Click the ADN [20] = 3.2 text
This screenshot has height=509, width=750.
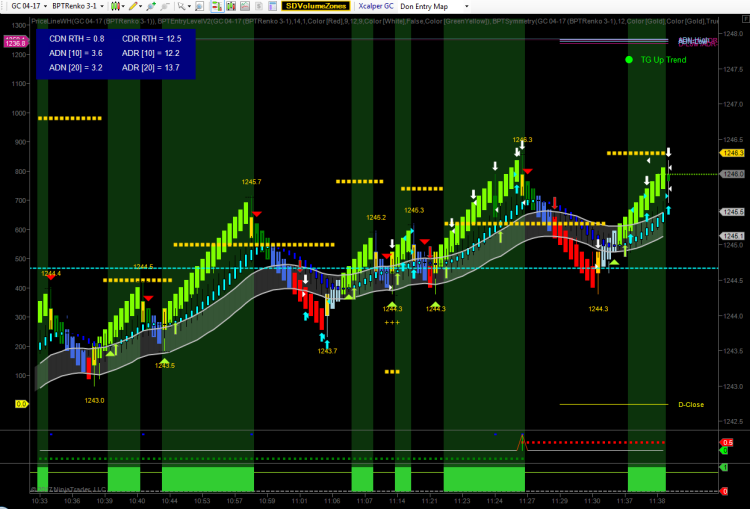point(76,67)
